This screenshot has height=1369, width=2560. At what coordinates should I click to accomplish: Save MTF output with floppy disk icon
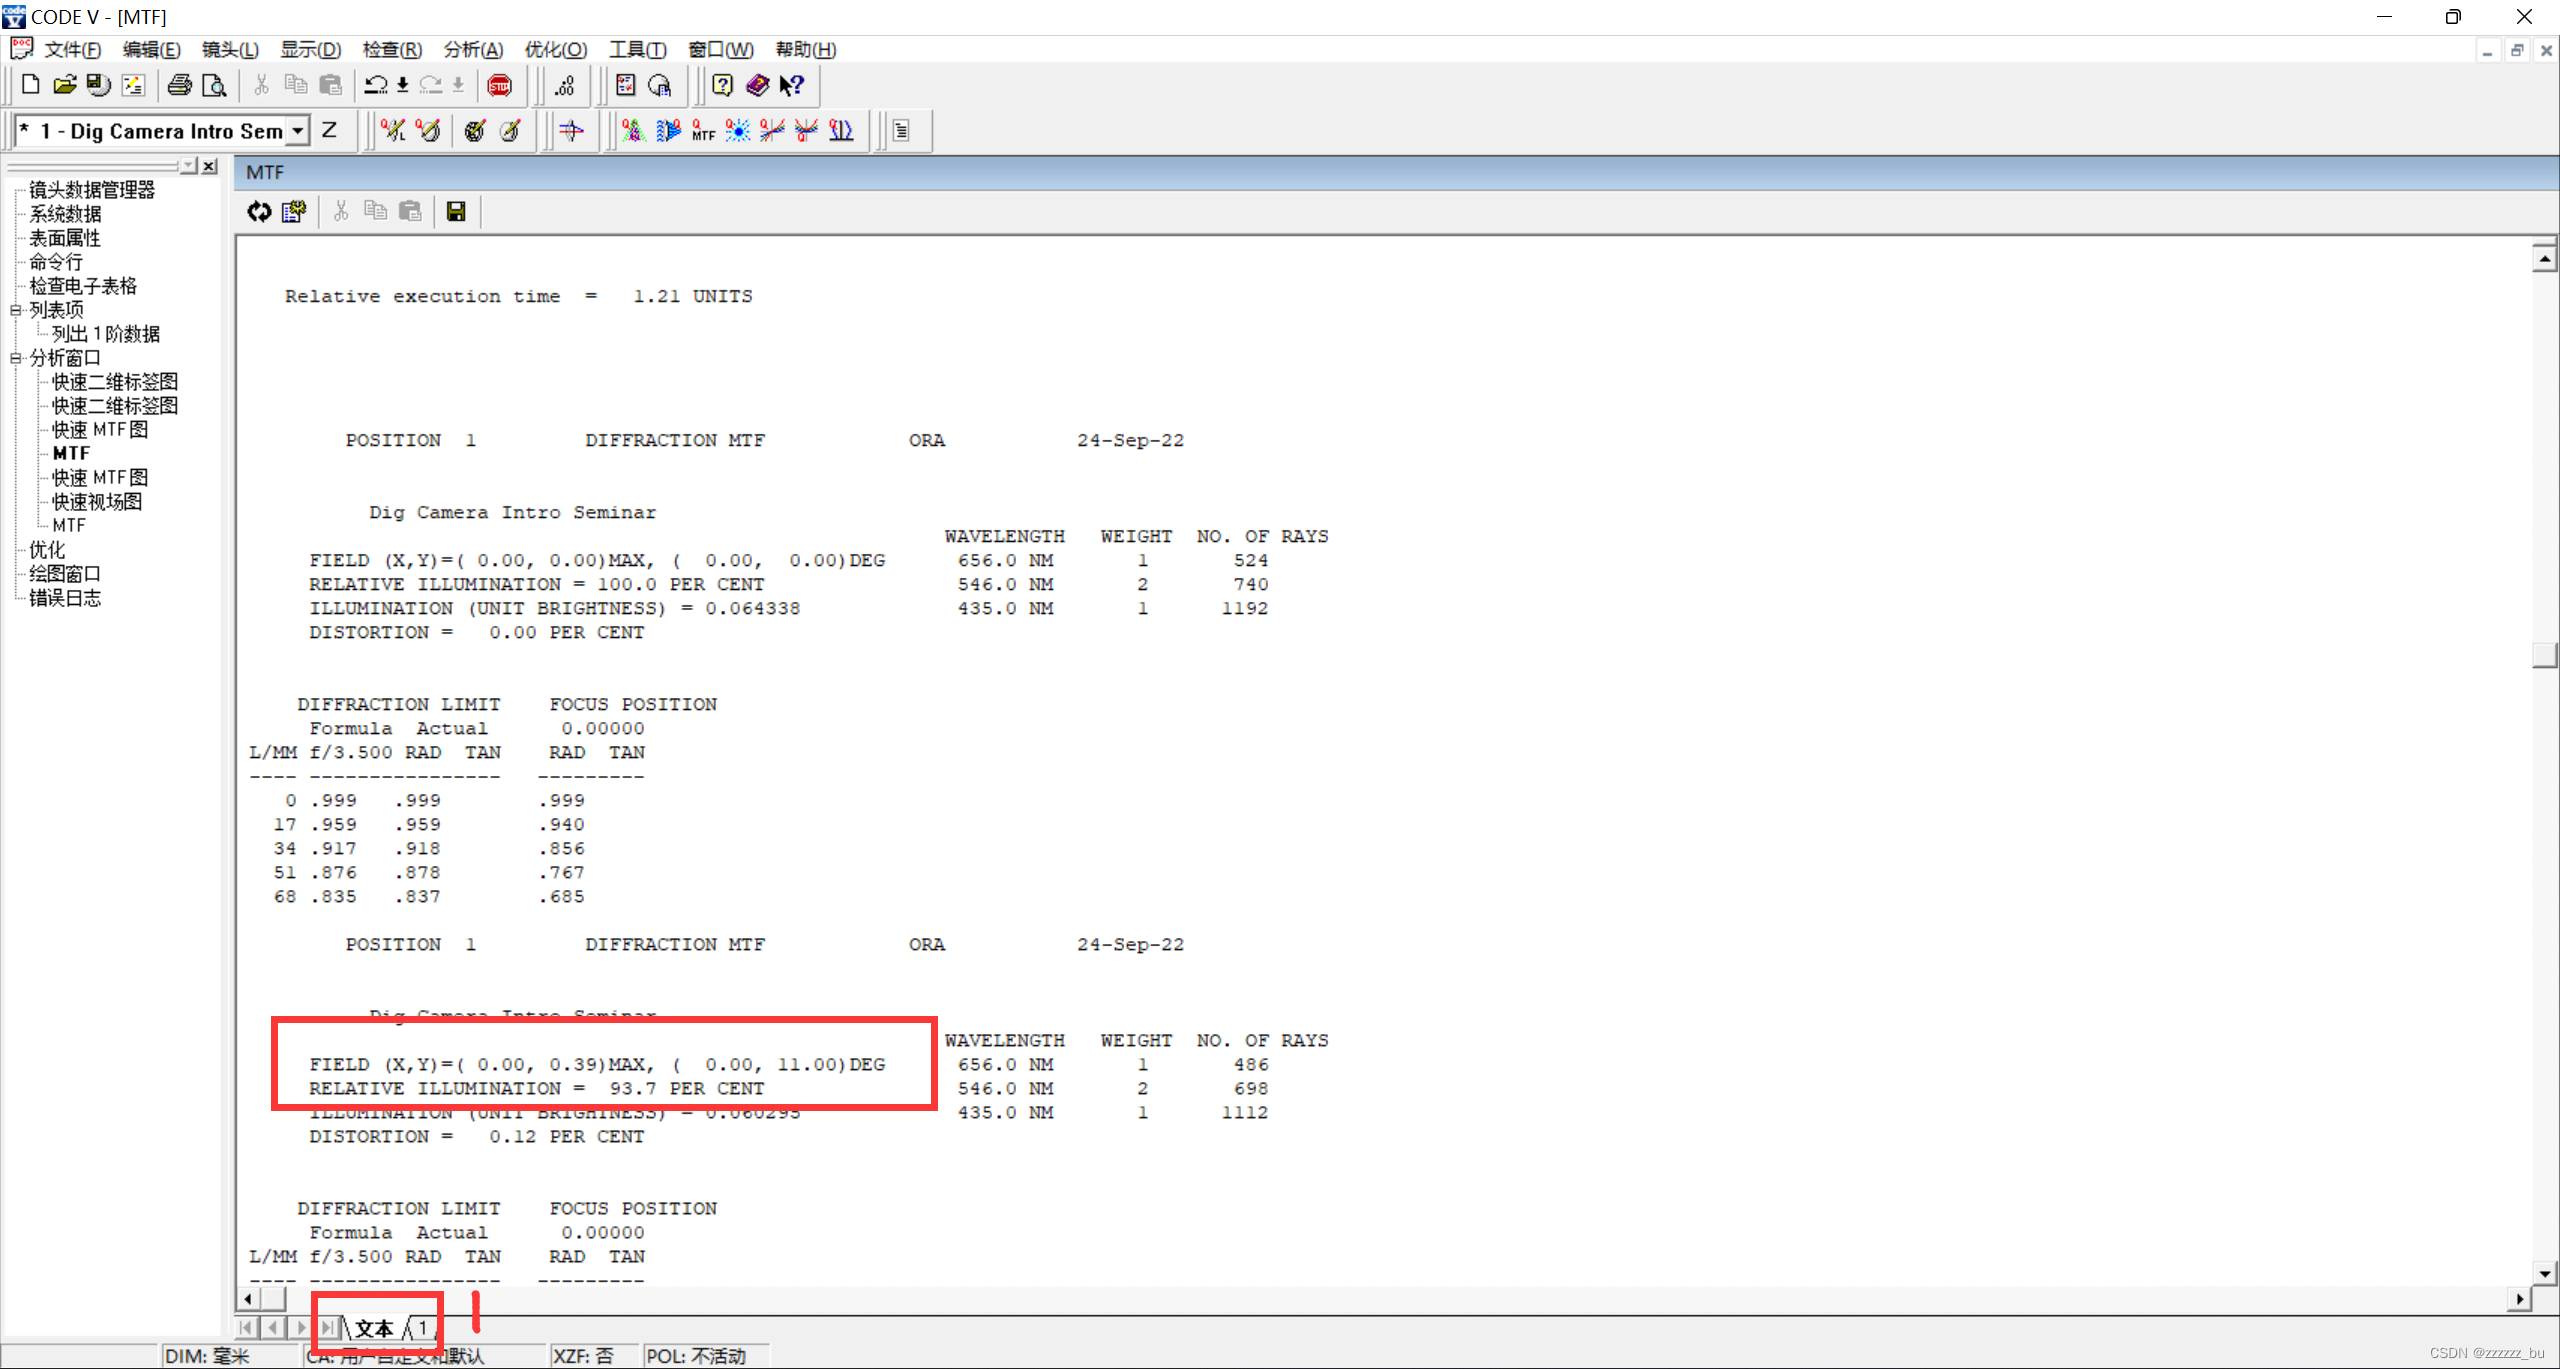tap(456, 211)
